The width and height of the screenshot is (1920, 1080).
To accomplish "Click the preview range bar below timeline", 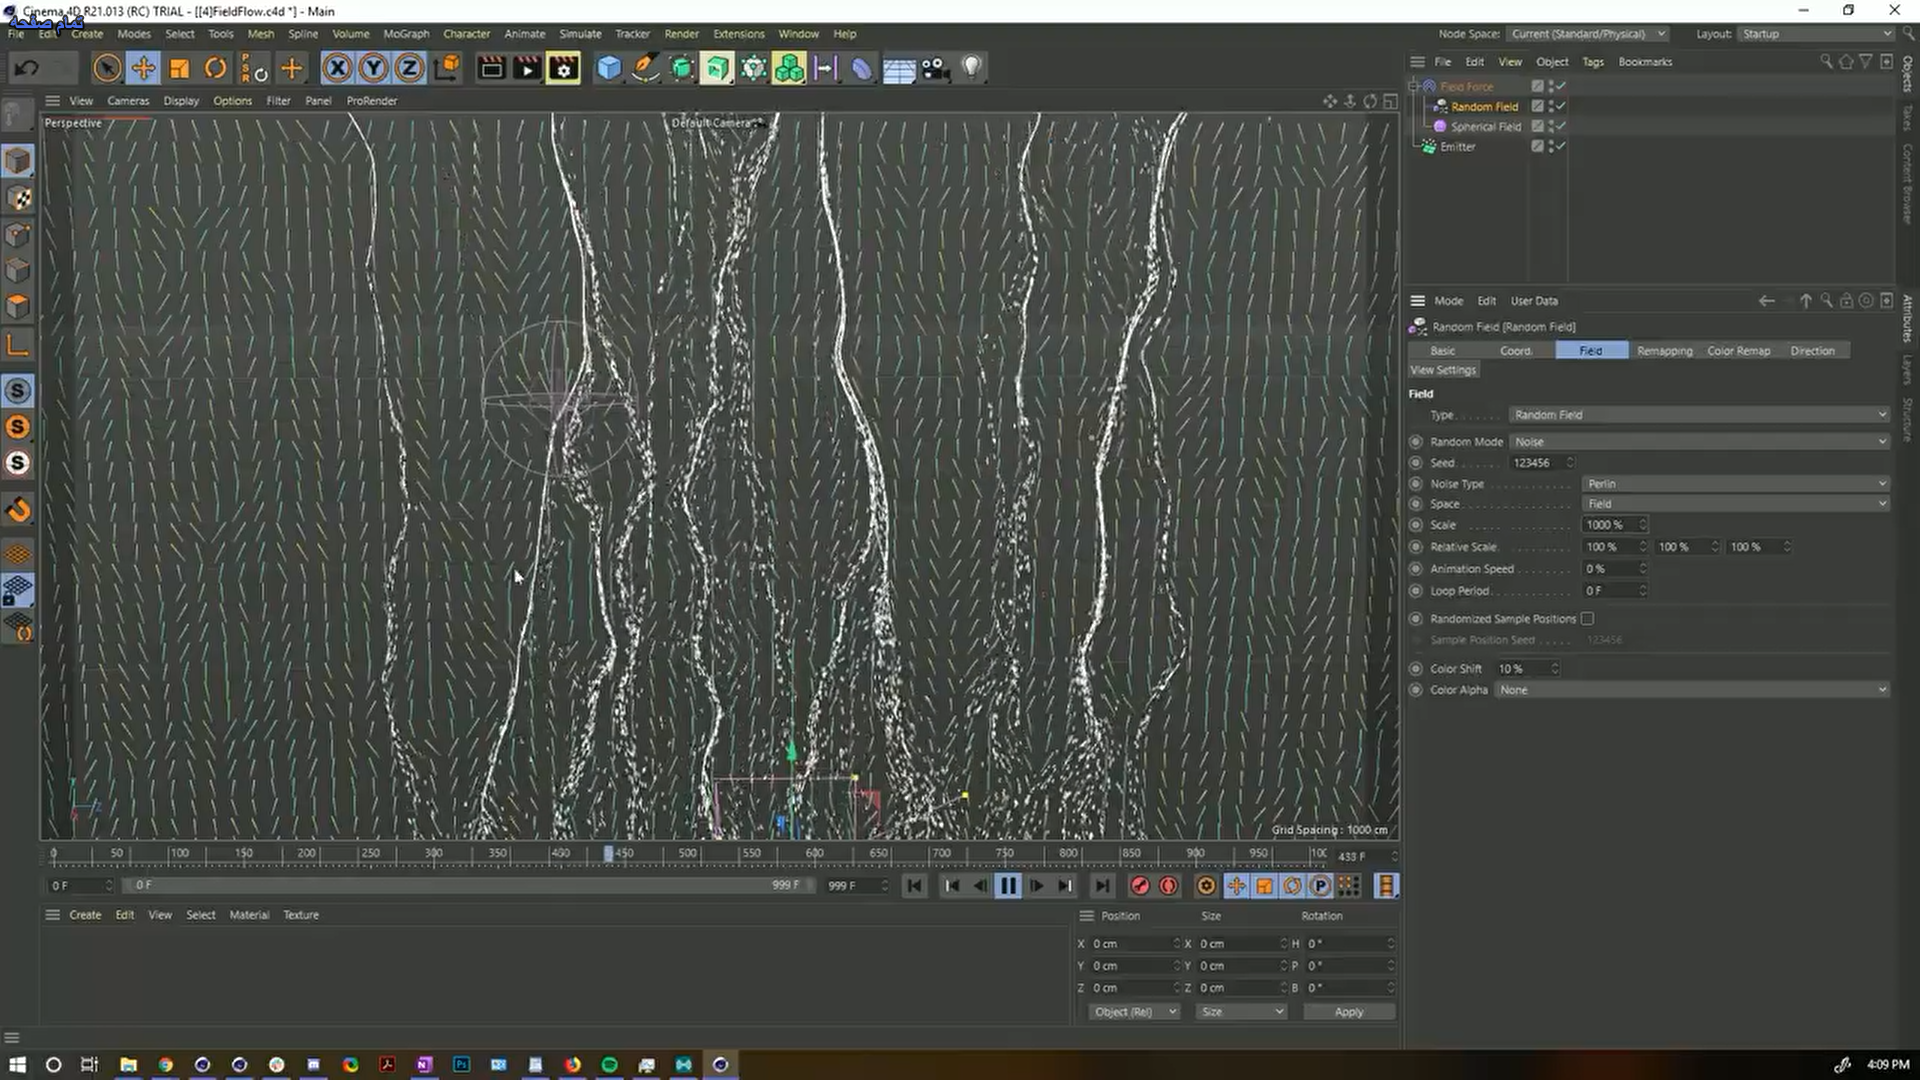I will click(x=466, y=886).
